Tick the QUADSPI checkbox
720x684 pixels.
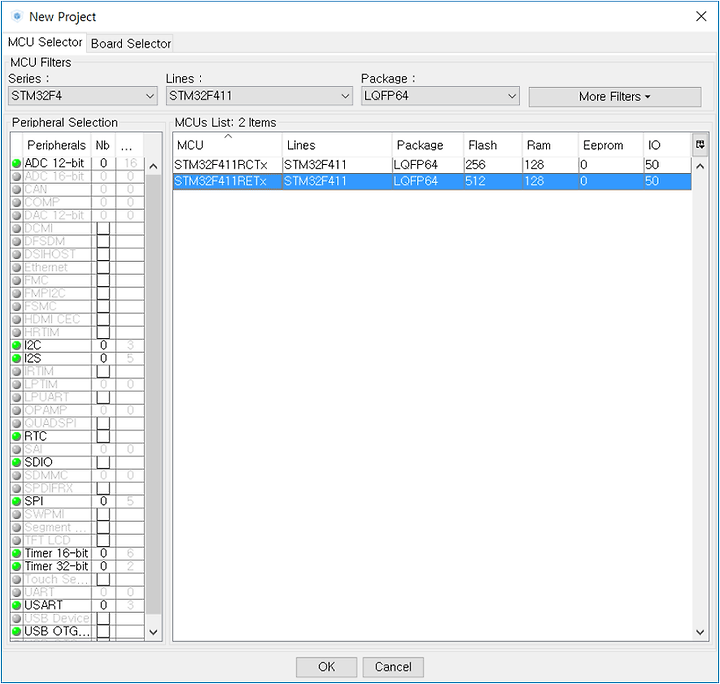[103, 423]
